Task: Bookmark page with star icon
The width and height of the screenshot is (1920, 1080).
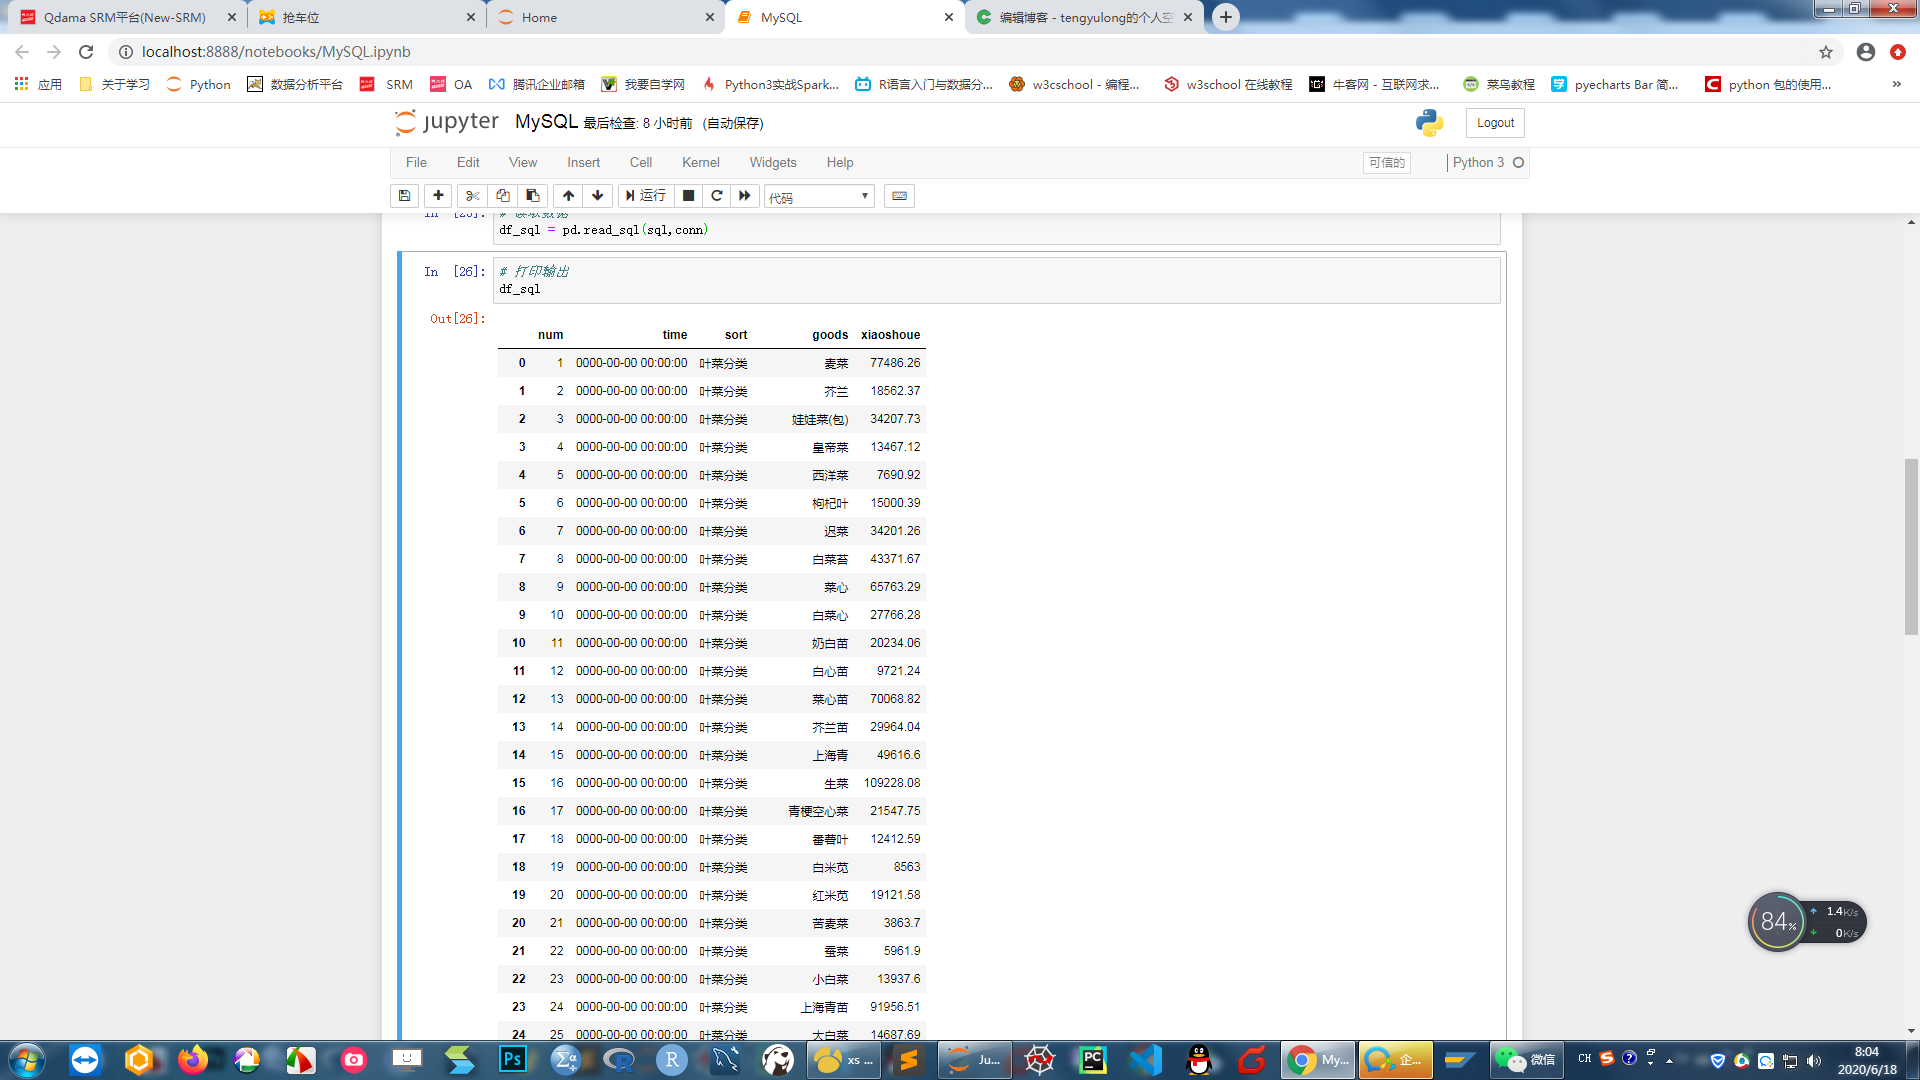Action: tap(1826, 52)
